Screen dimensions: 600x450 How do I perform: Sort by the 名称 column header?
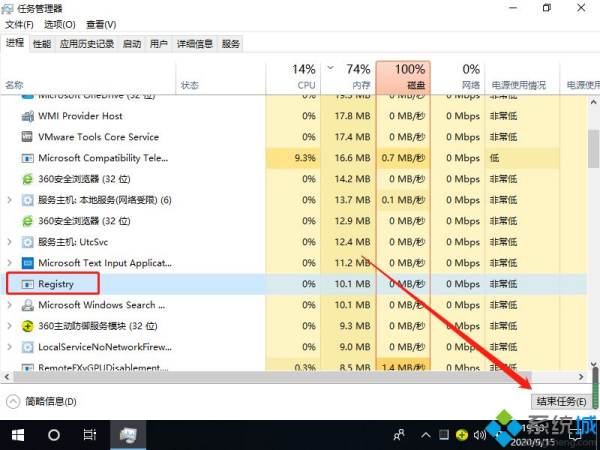(x=88, y=77)
